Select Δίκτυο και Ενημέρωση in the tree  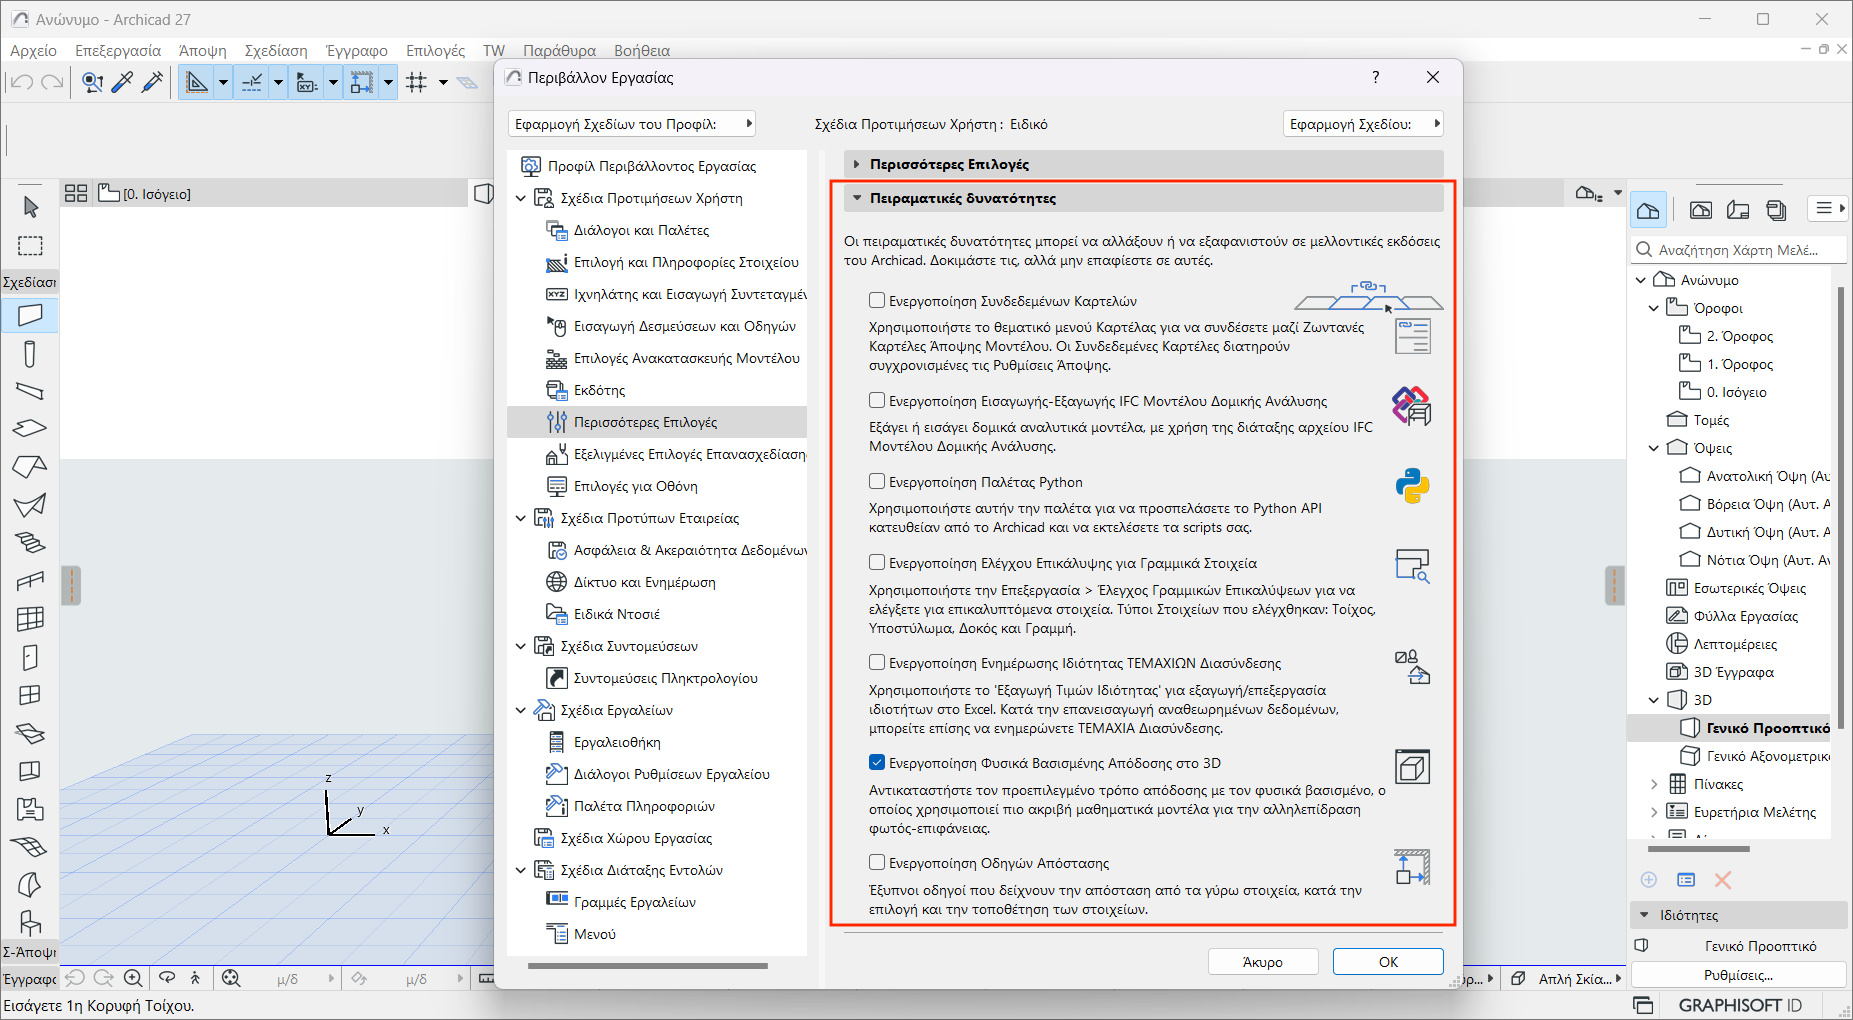click(x=644, y=582)
